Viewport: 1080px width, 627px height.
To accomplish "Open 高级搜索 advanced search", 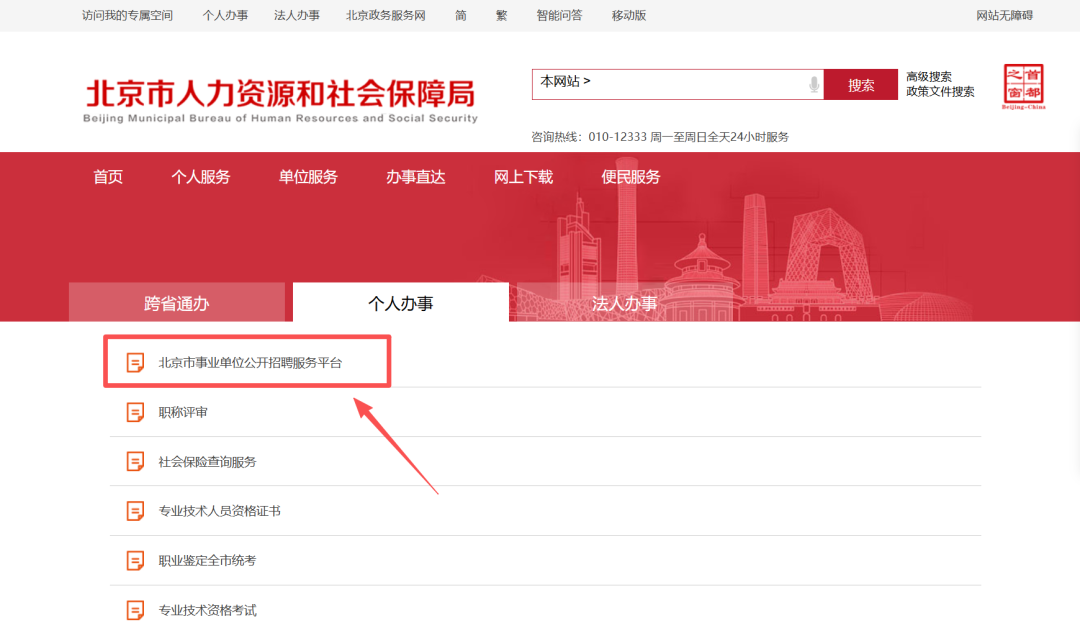I will click(x=929, y=76).
